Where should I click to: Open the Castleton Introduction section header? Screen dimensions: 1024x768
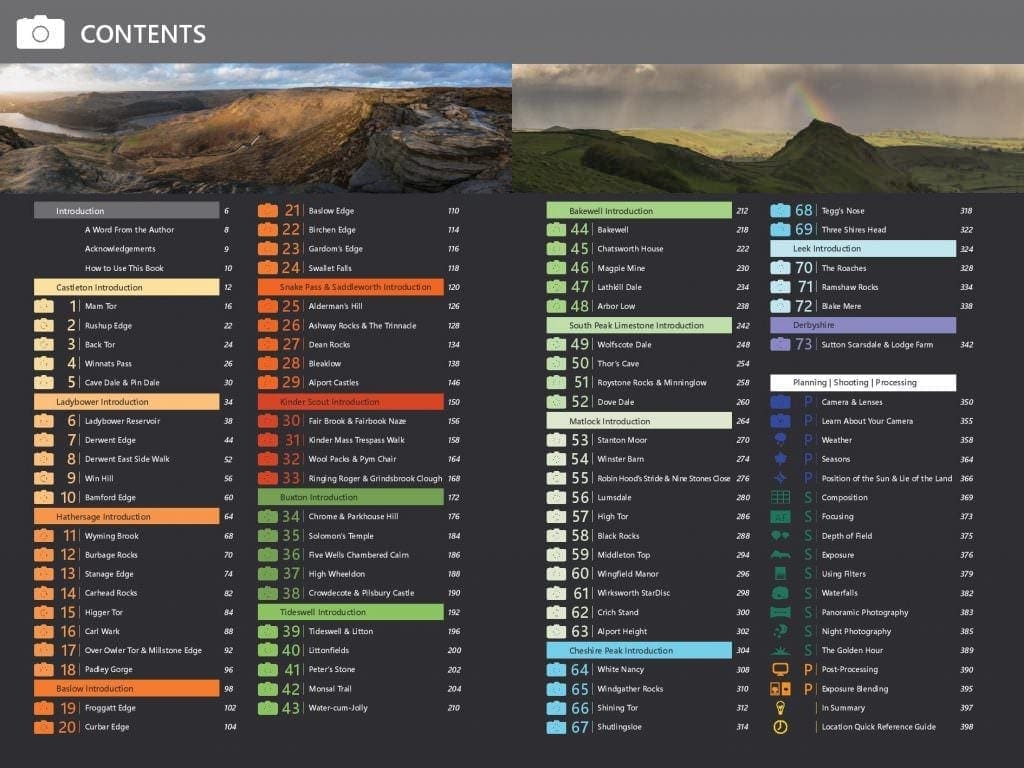(x=126, y=287)
